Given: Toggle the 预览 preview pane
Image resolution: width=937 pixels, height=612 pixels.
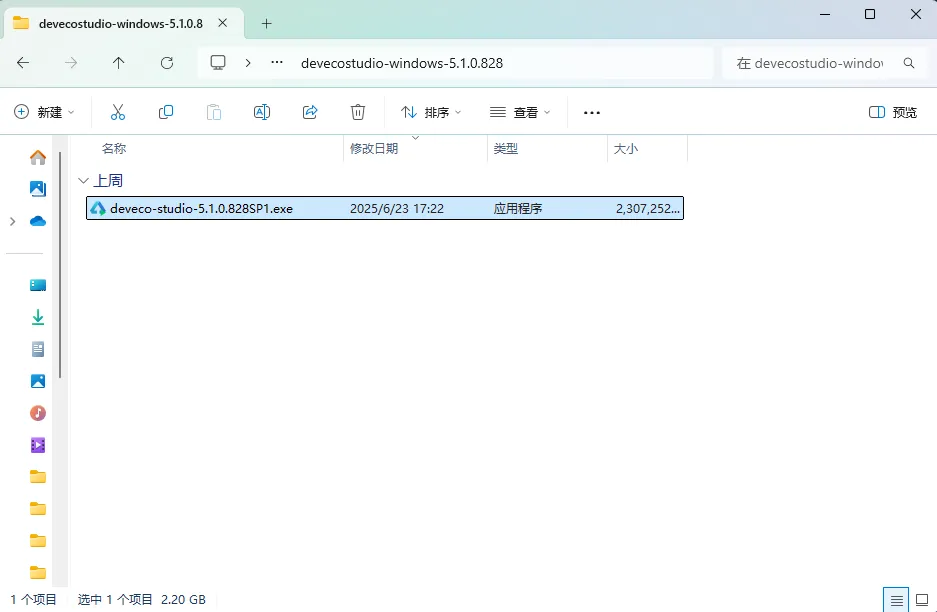Looking at the screenshot, I should tap(893, 112).
